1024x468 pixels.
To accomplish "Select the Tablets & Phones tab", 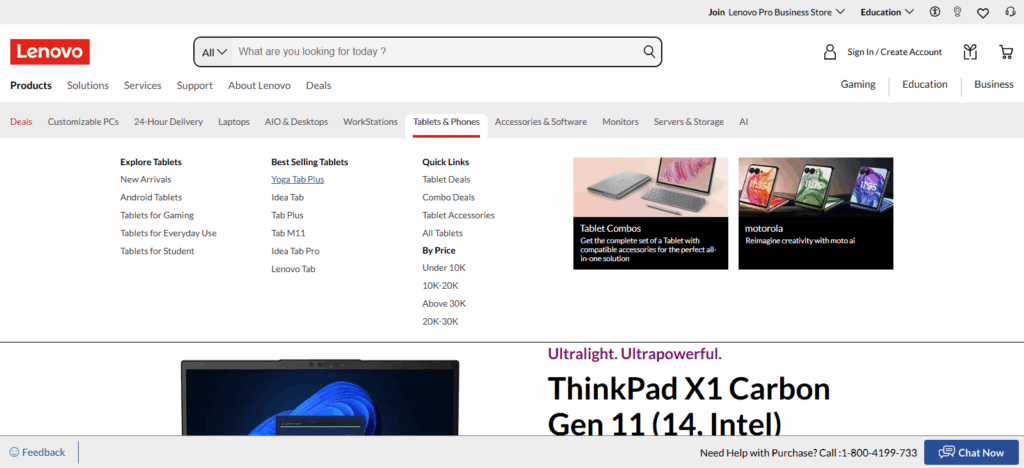I will 446,121.
